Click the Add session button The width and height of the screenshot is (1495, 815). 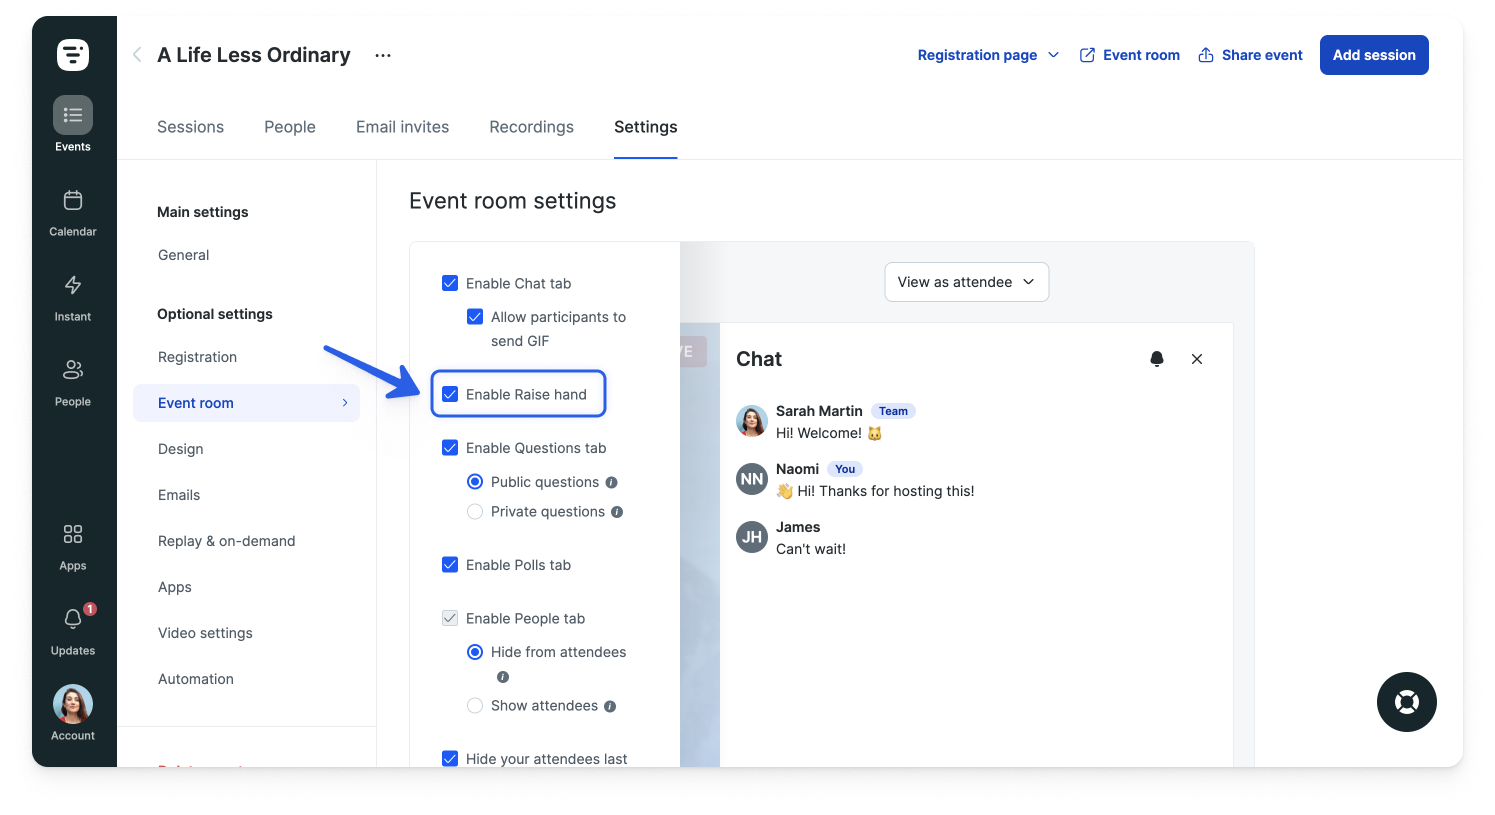(x=1374, y=55)
